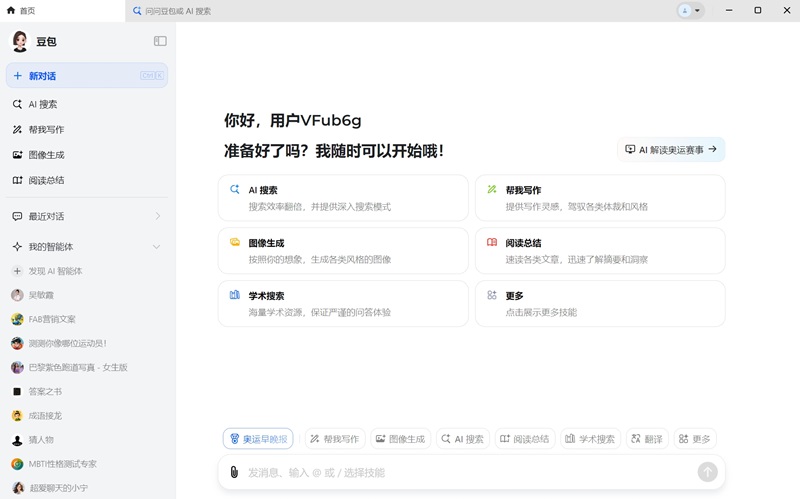Switch to the 首页 tab
The image size is (800, 499).
(21, 10)
